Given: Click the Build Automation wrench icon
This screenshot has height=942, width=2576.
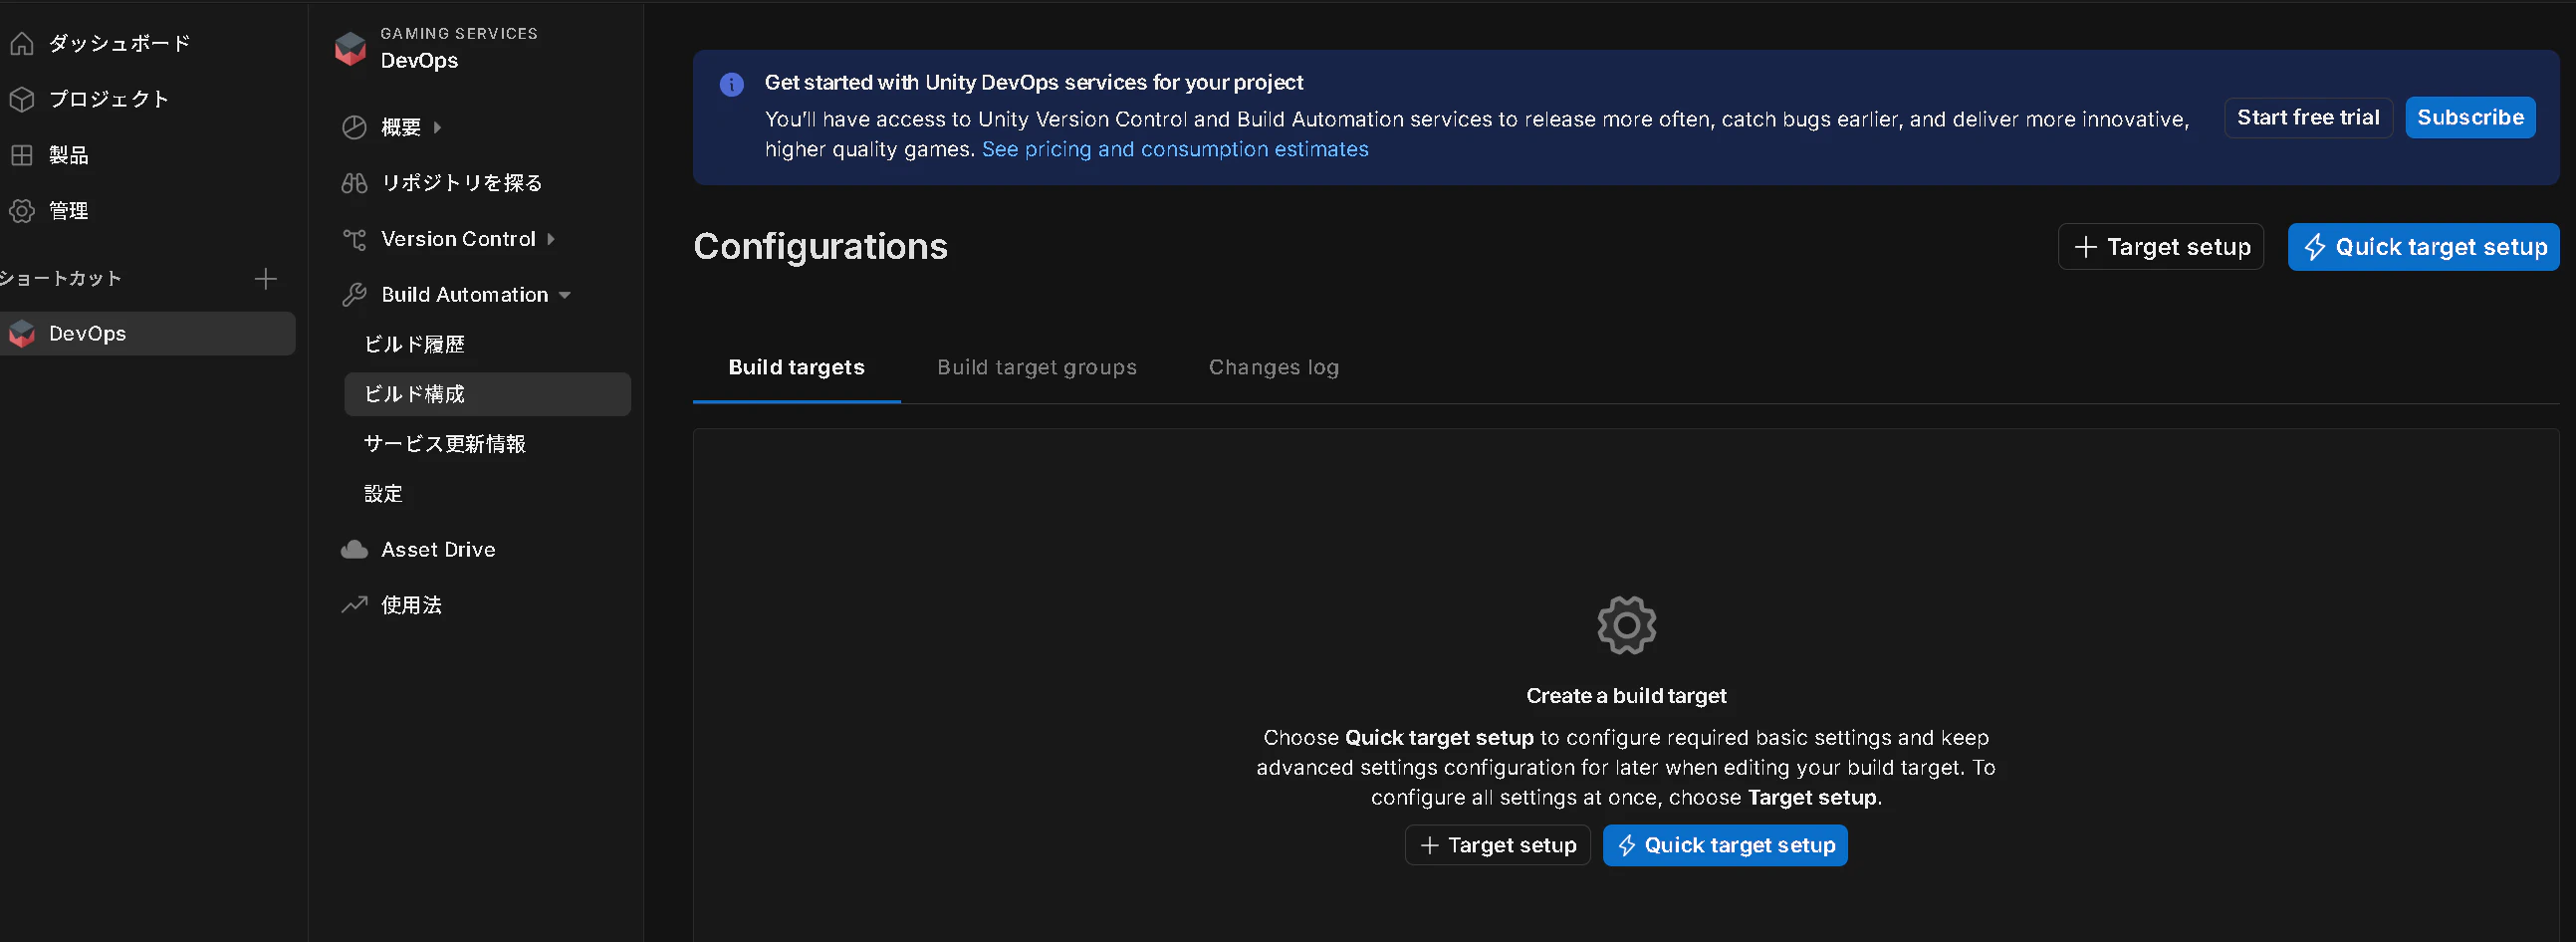Looking at the screenshot, I should tap(354, 295).
